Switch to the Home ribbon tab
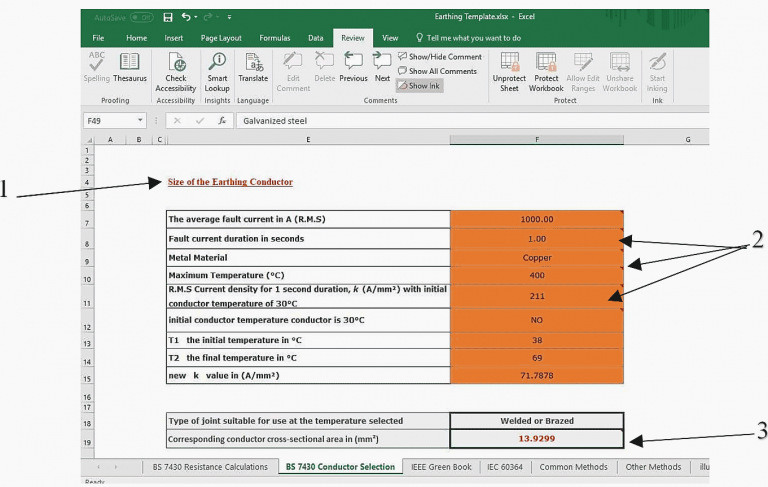The height and width of the screenshot is (487, 768). click(x=136, y=38)
